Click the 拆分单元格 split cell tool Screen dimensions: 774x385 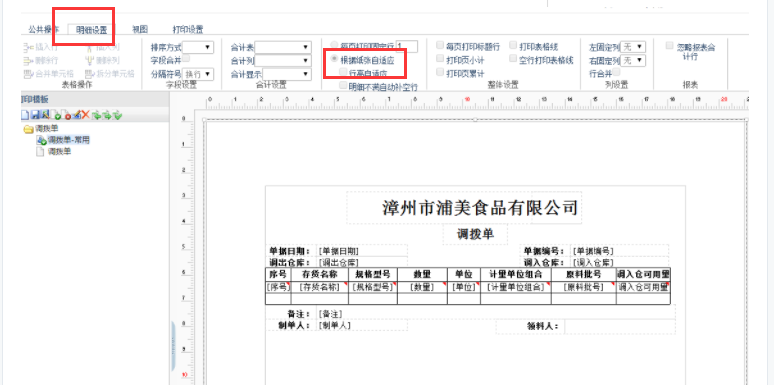click(x=110, y=74)
